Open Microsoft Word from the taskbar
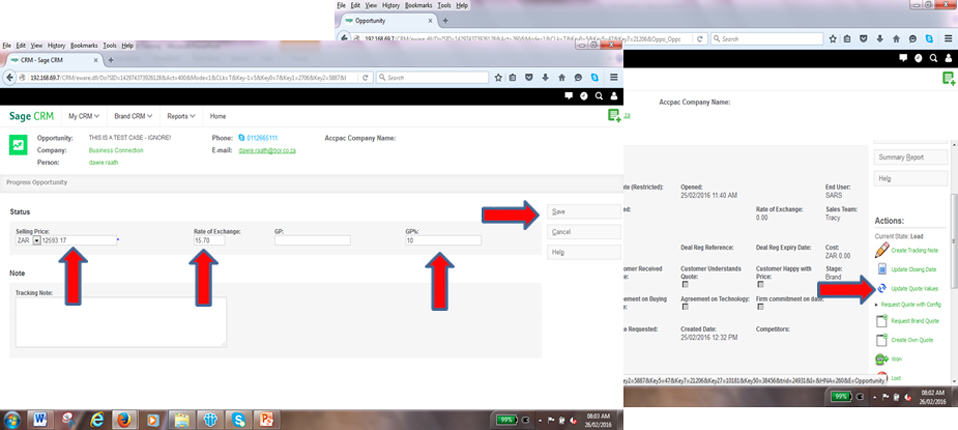Screen dimensions: 958x430 (x=42, y=420)
